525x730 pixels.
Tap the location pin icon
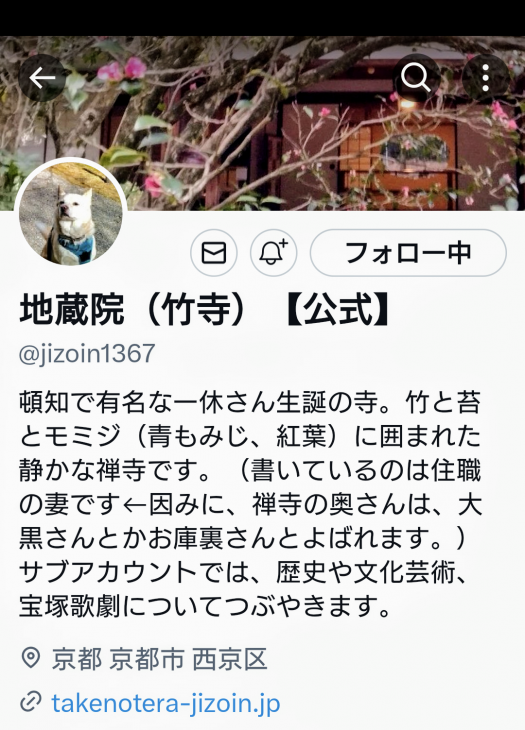[x=31, y=658]
